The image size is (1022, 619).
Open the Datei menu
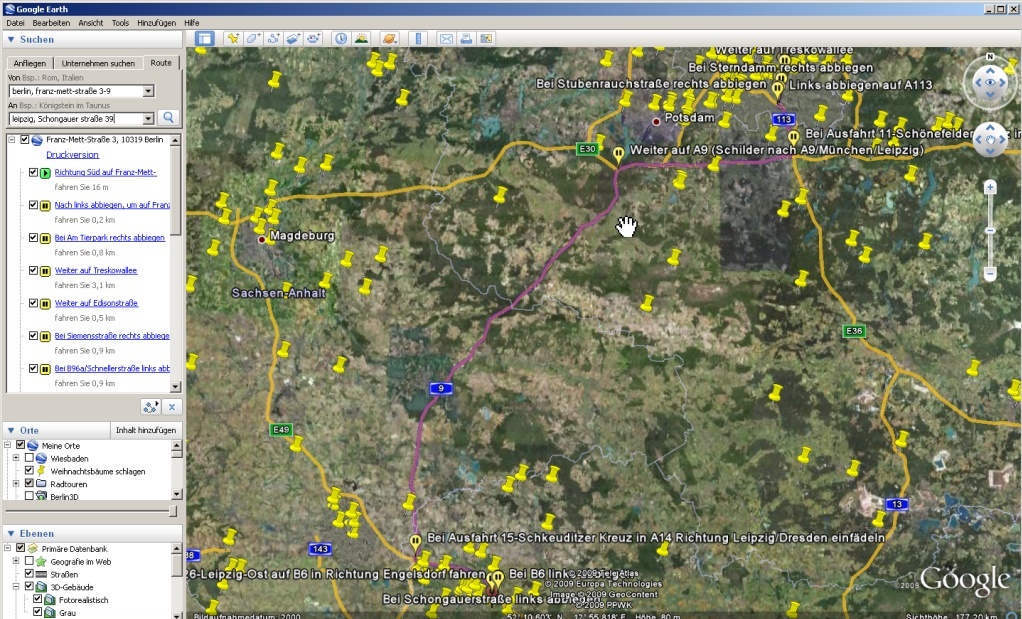(x=15, y=23)
